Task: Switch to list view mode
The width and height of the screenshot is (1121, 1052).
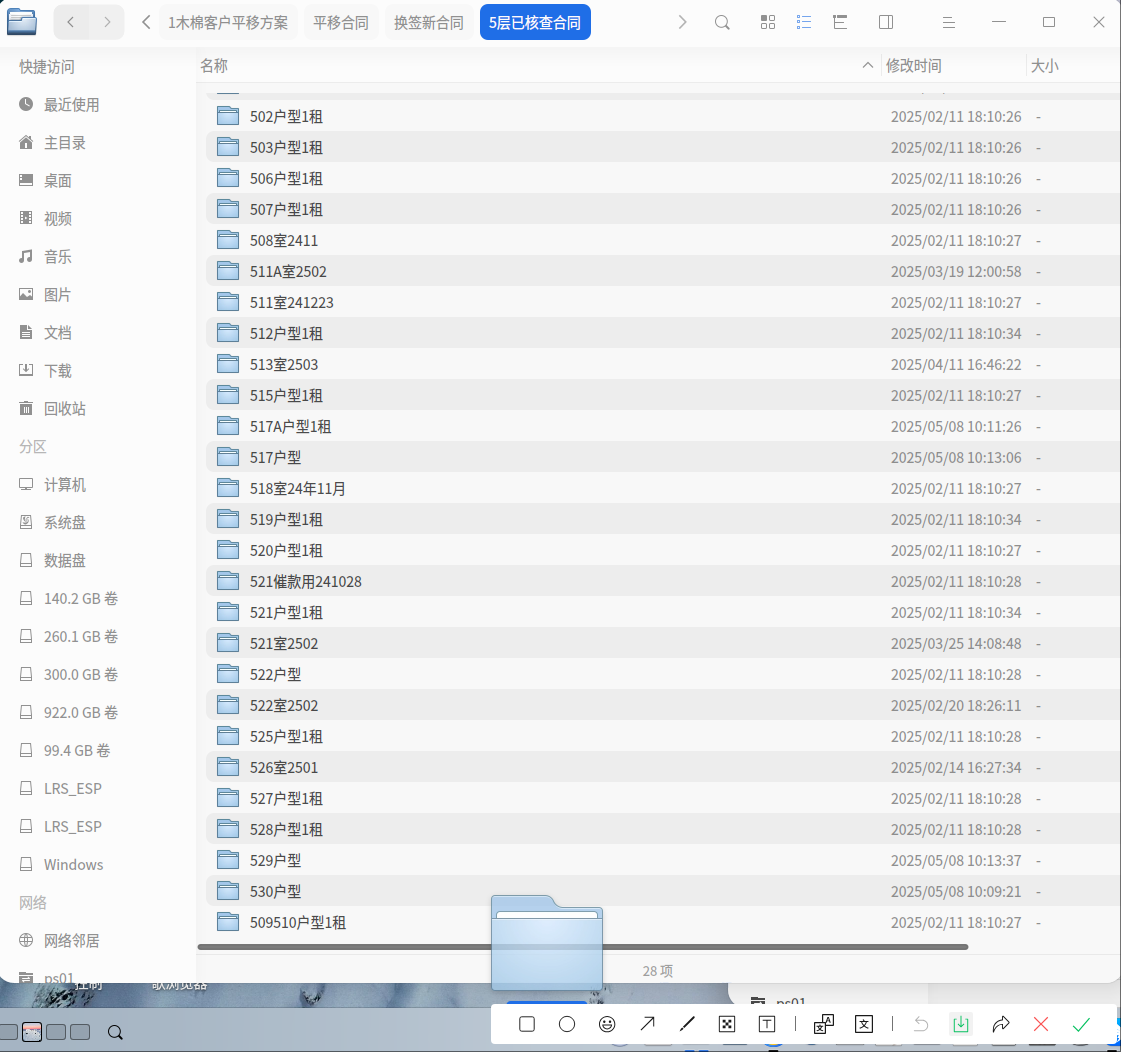Action: [x=804, y=22]
